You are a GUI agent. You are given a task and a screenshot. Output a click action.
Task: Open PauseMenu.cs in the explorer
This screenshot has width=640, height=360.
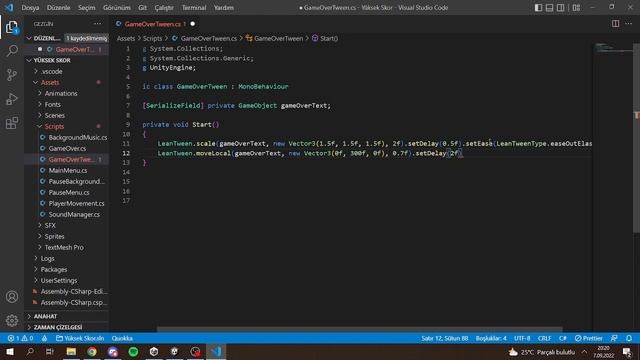click(x=67, y=193)
